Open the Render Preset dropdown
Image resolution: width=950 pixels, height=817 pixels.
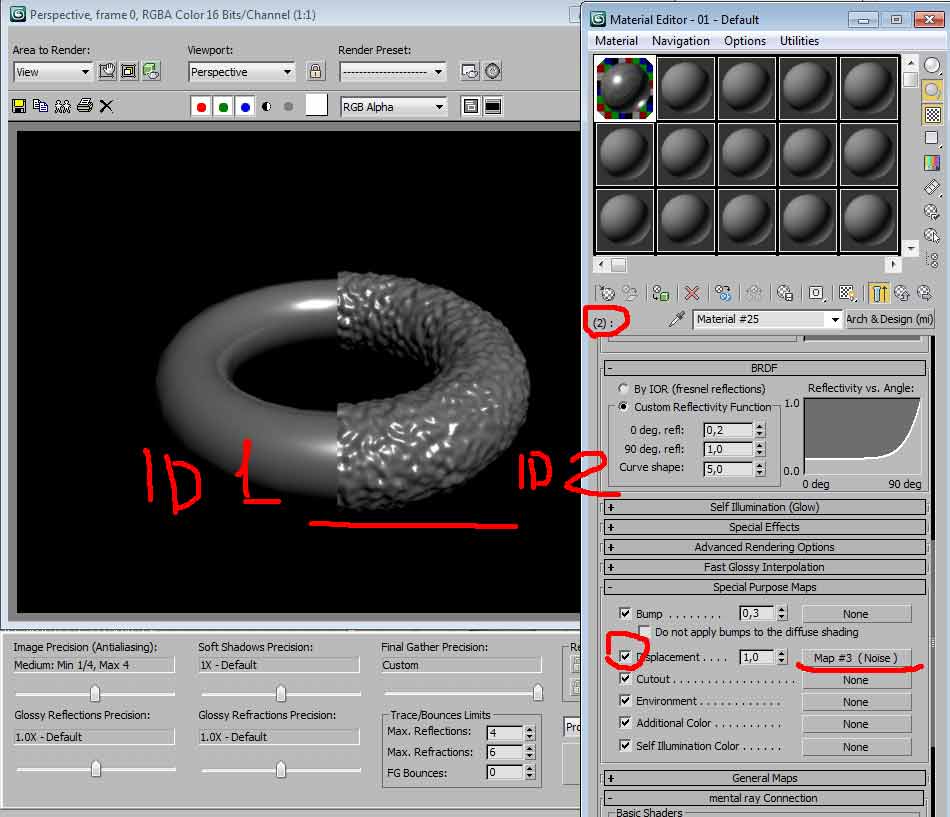click(393, 72)
